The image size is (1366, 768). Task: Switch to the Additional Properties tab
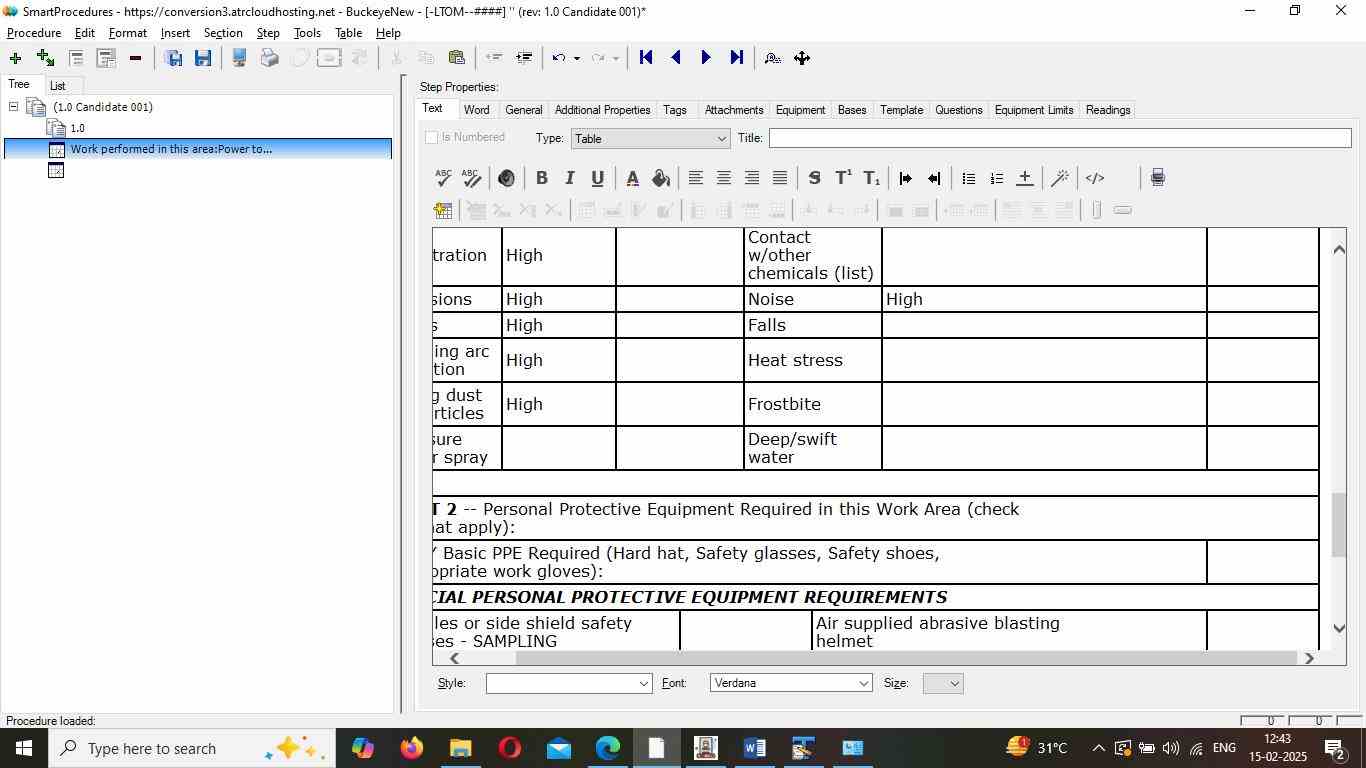click(x=602, y=110)
